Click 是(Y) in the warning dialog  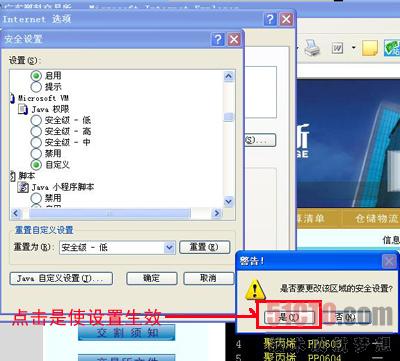pos(289,317)
